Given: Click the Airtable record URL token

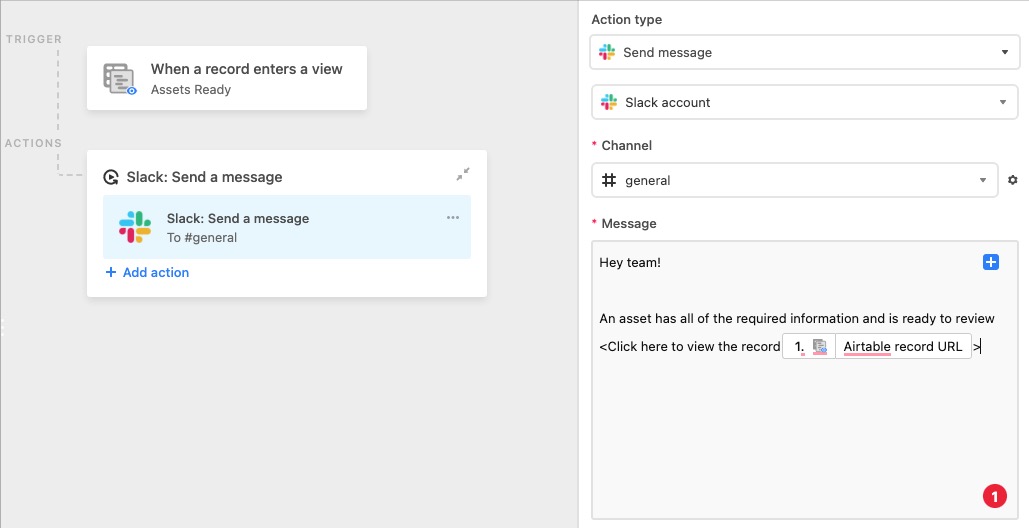Looking at the screenshot, I should point(902,346).
